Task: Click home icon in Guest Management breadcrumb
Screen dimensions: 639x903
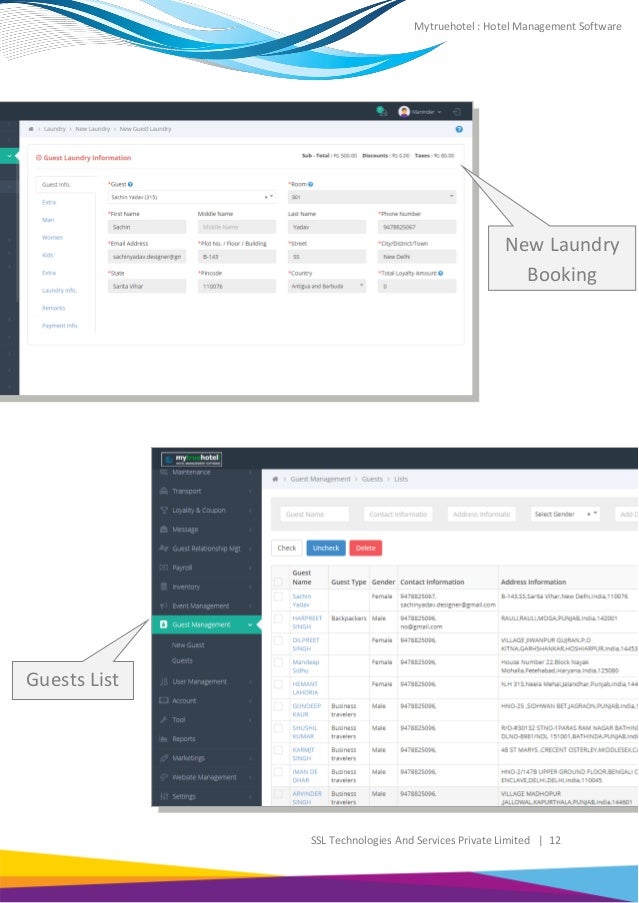Action: pos(275,479)
